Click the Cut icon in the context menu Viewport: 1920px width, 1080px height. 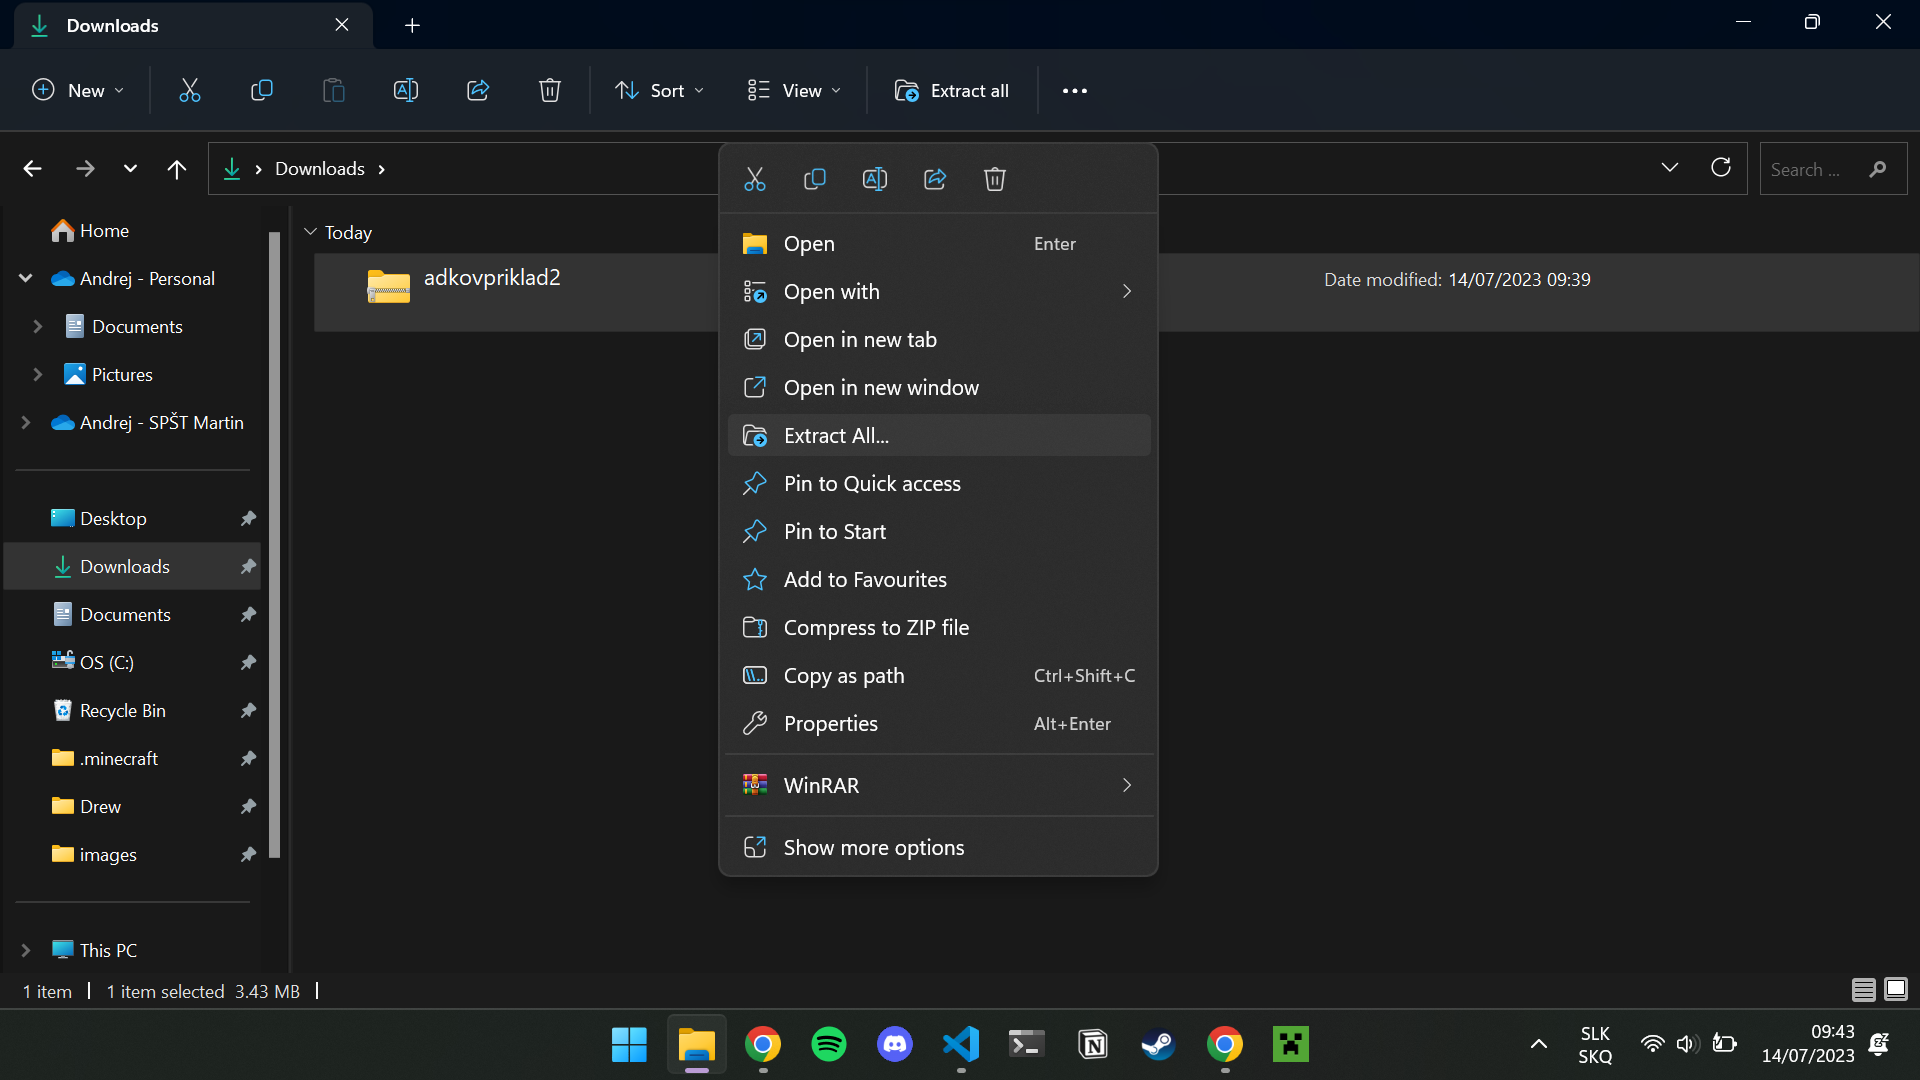pos(755,179)
